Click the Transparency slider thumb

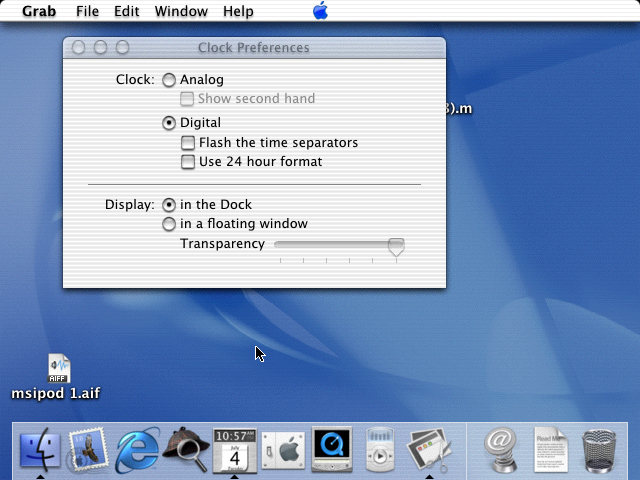(396, 247)
